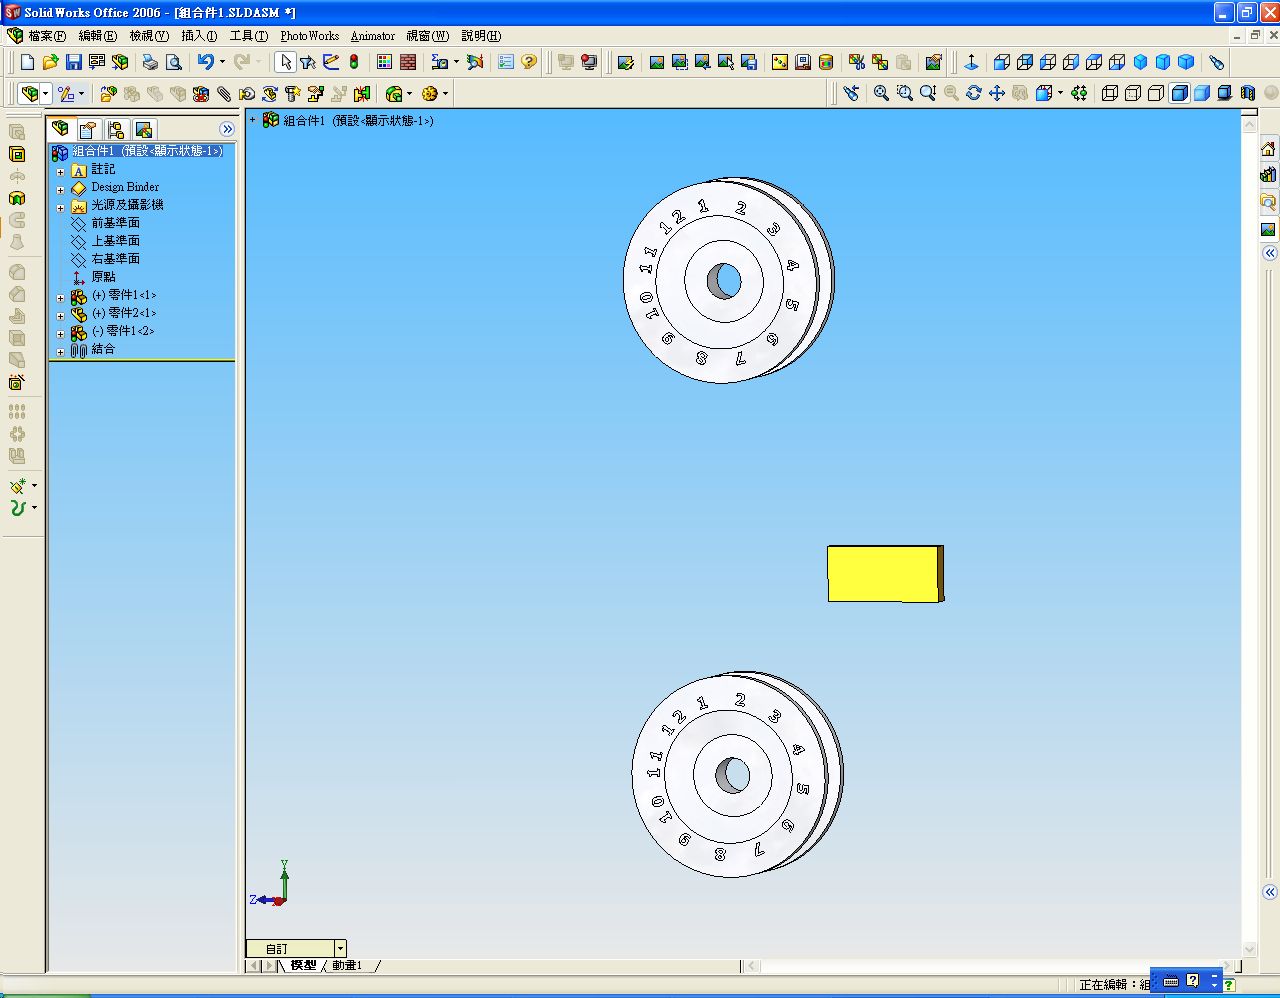This screenshot has height=998, width=1280.
Task: Click the flashlight icon on the Standard Views toolbar
Action: (1216, 62)
